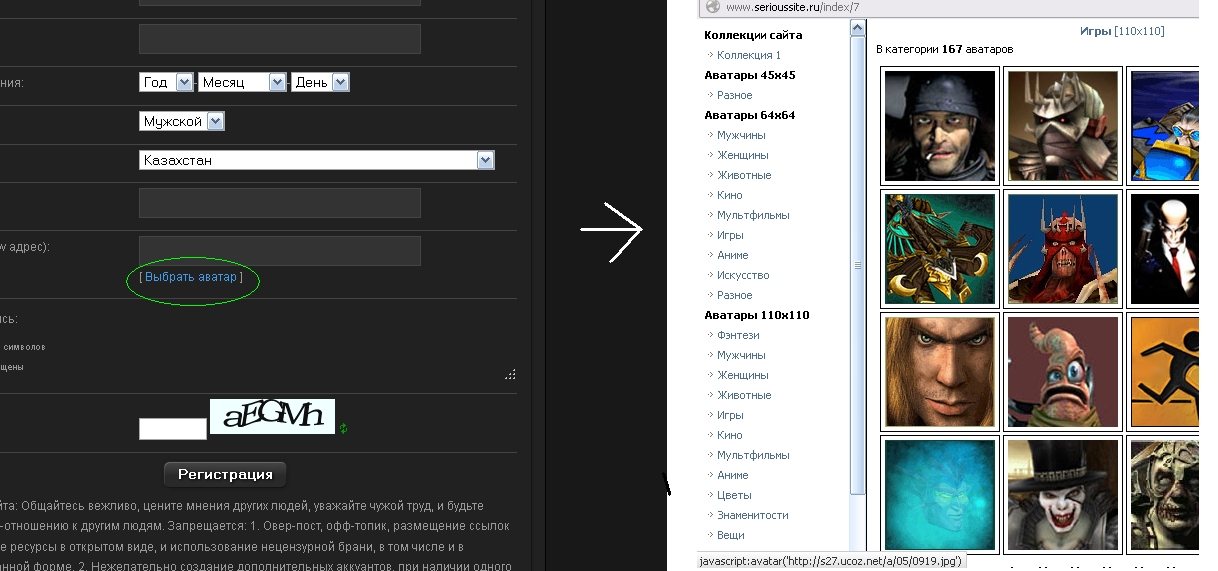Image resolution: width=1218 pixels, height=571 pixels.
Task: Open the 'Фэнтези' category link
Action: [738, 335]
